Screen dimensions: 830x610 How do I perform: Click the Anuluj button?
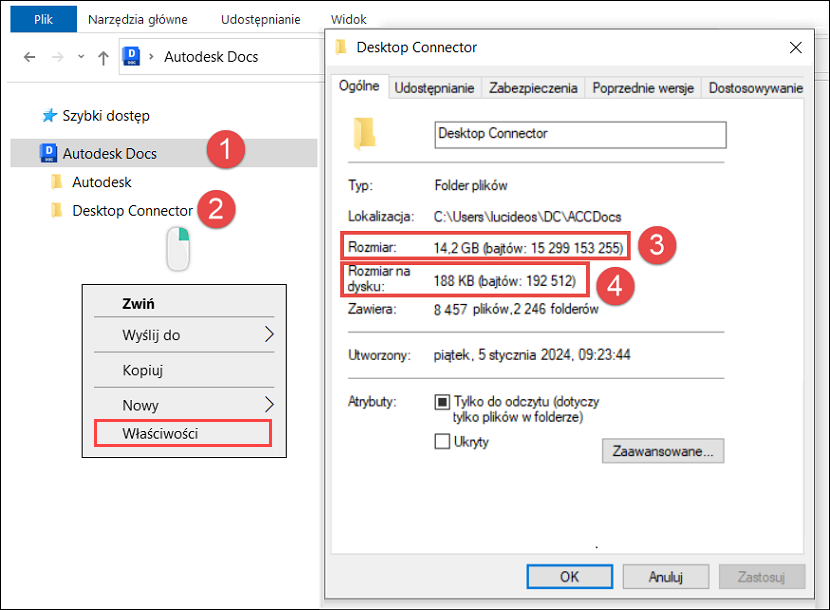coord(665,577)
